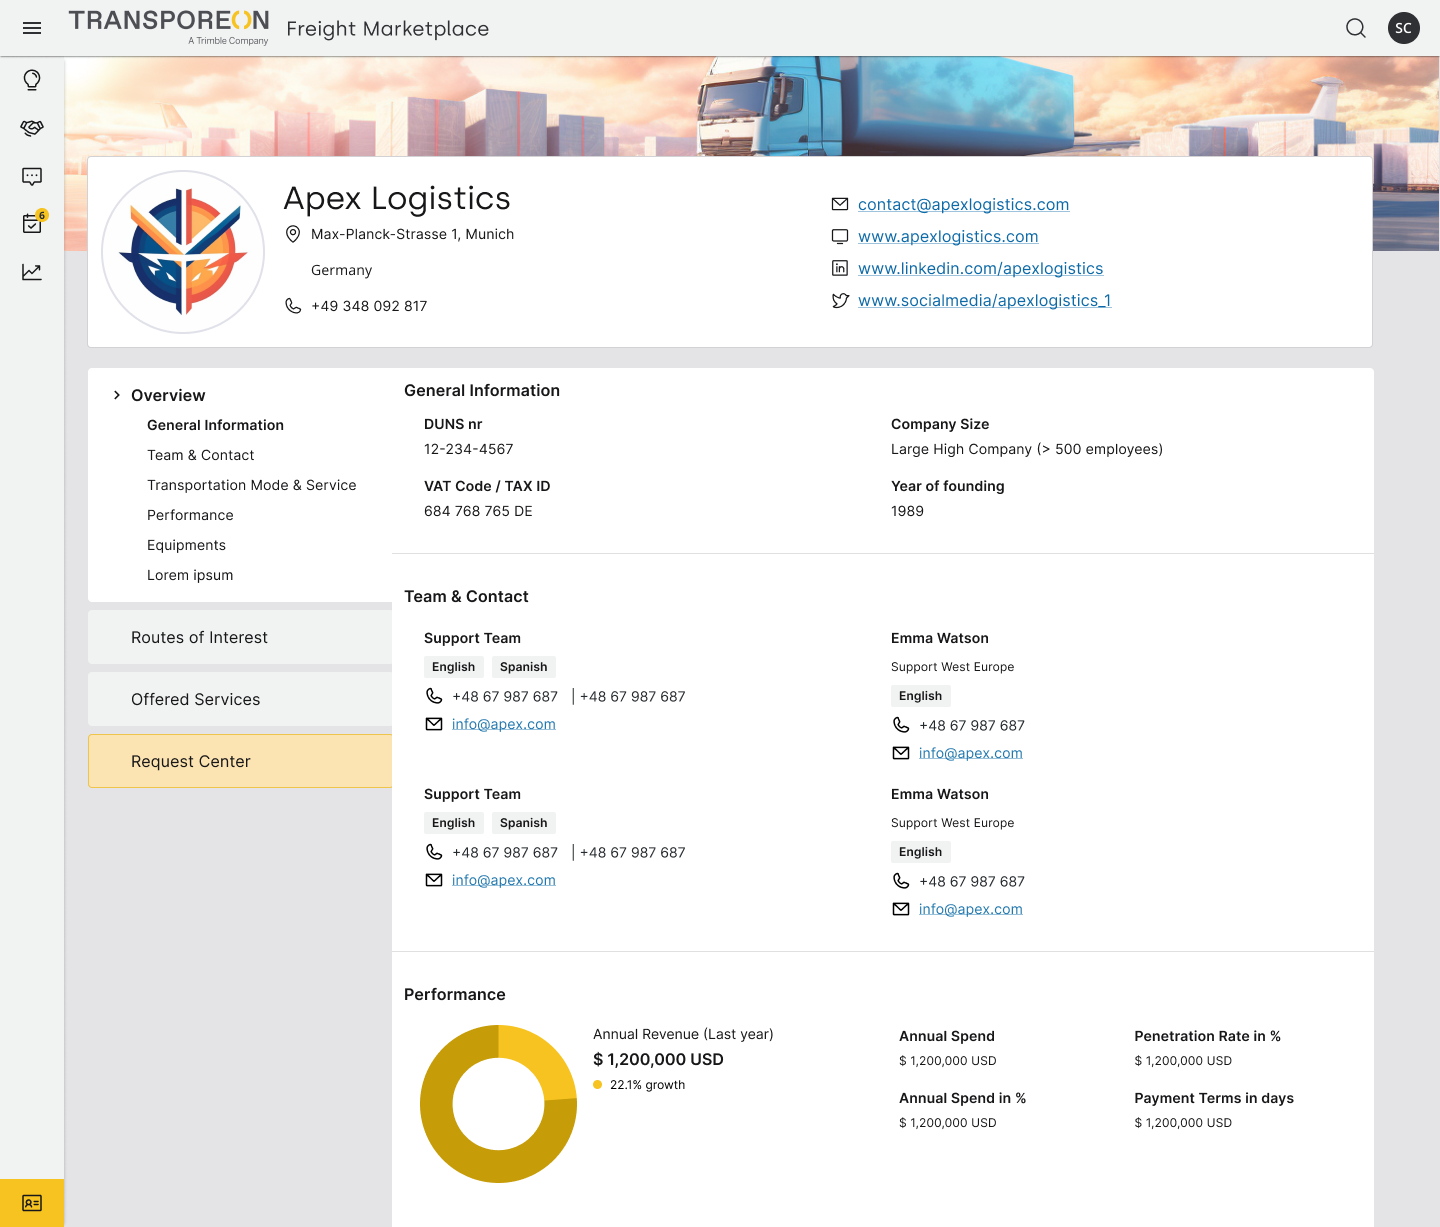
Task: Go to Team & Contact in Overview
Action: pyautogui.click(x=200, y=455)
